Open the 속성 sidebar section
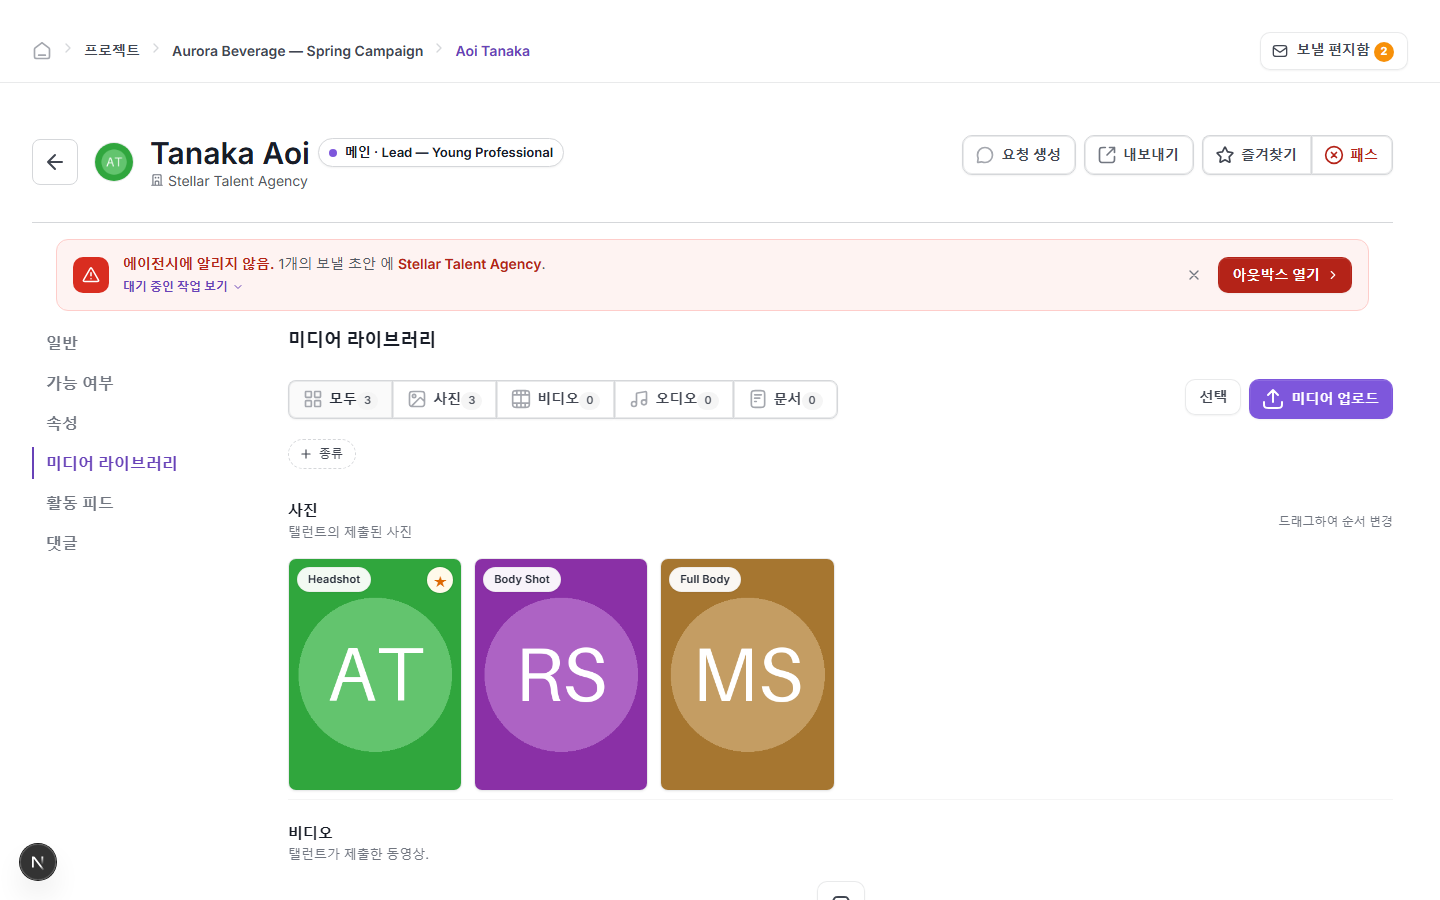 pyautogui.click(x=62, y=423)
